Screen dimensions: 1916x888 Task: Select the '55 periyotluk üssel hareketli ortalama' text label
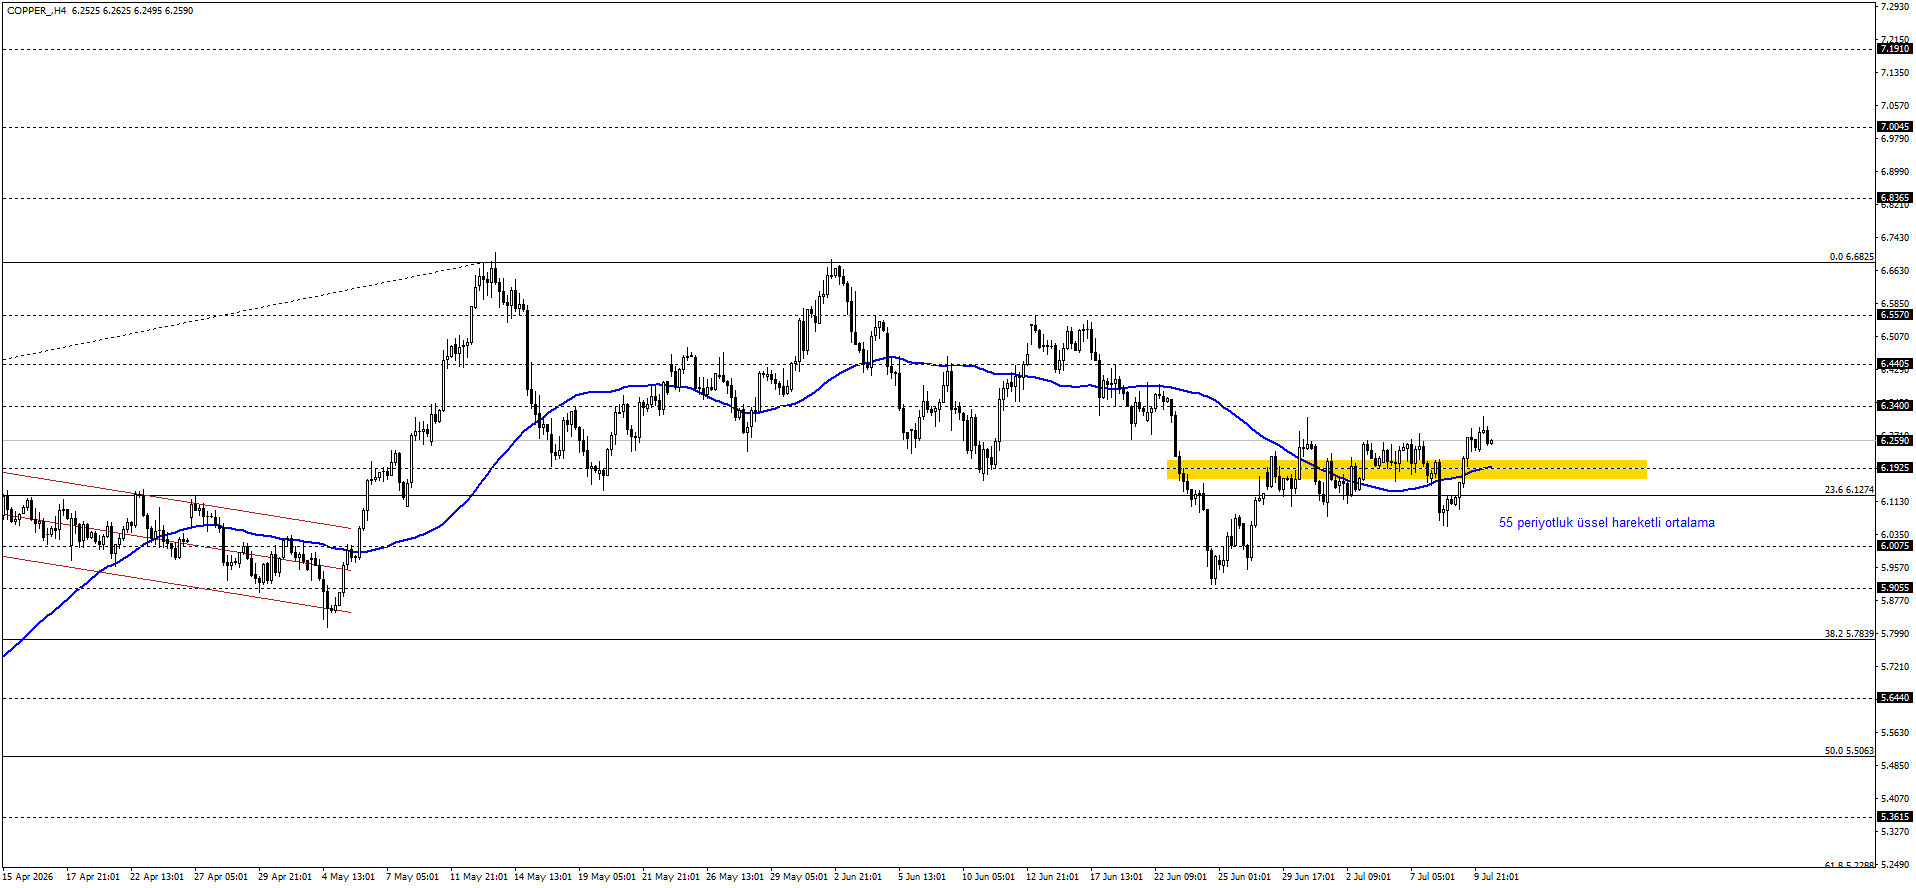1606,523
